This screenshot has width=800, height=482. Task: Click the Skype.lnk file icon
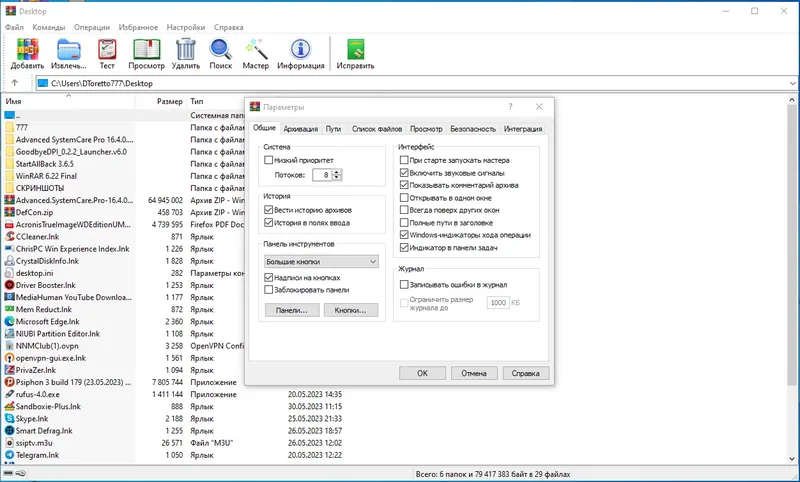(x=9, y=418)
